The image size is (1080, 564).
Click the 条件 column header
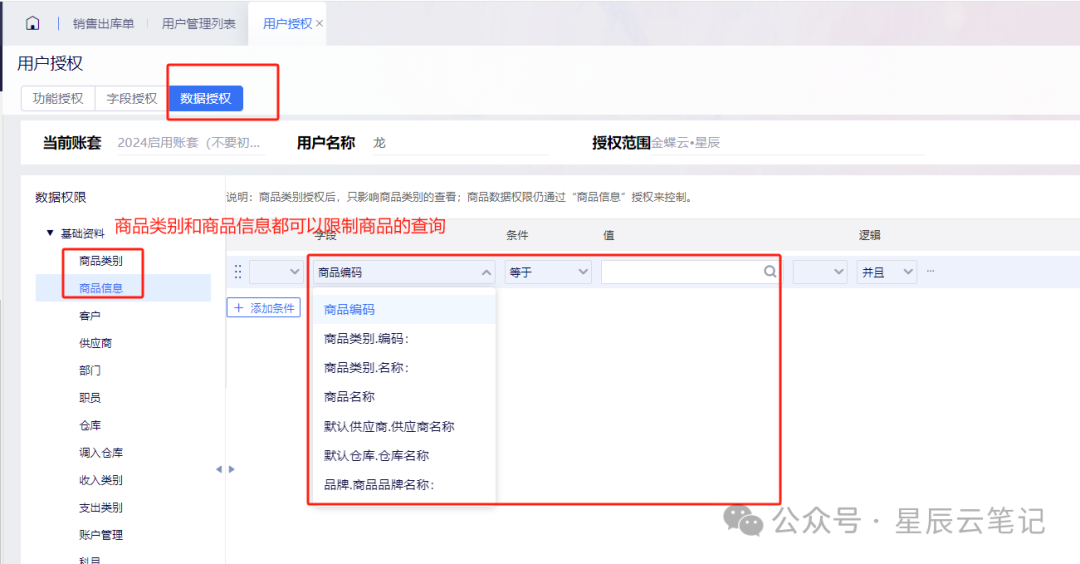[517, 235]
